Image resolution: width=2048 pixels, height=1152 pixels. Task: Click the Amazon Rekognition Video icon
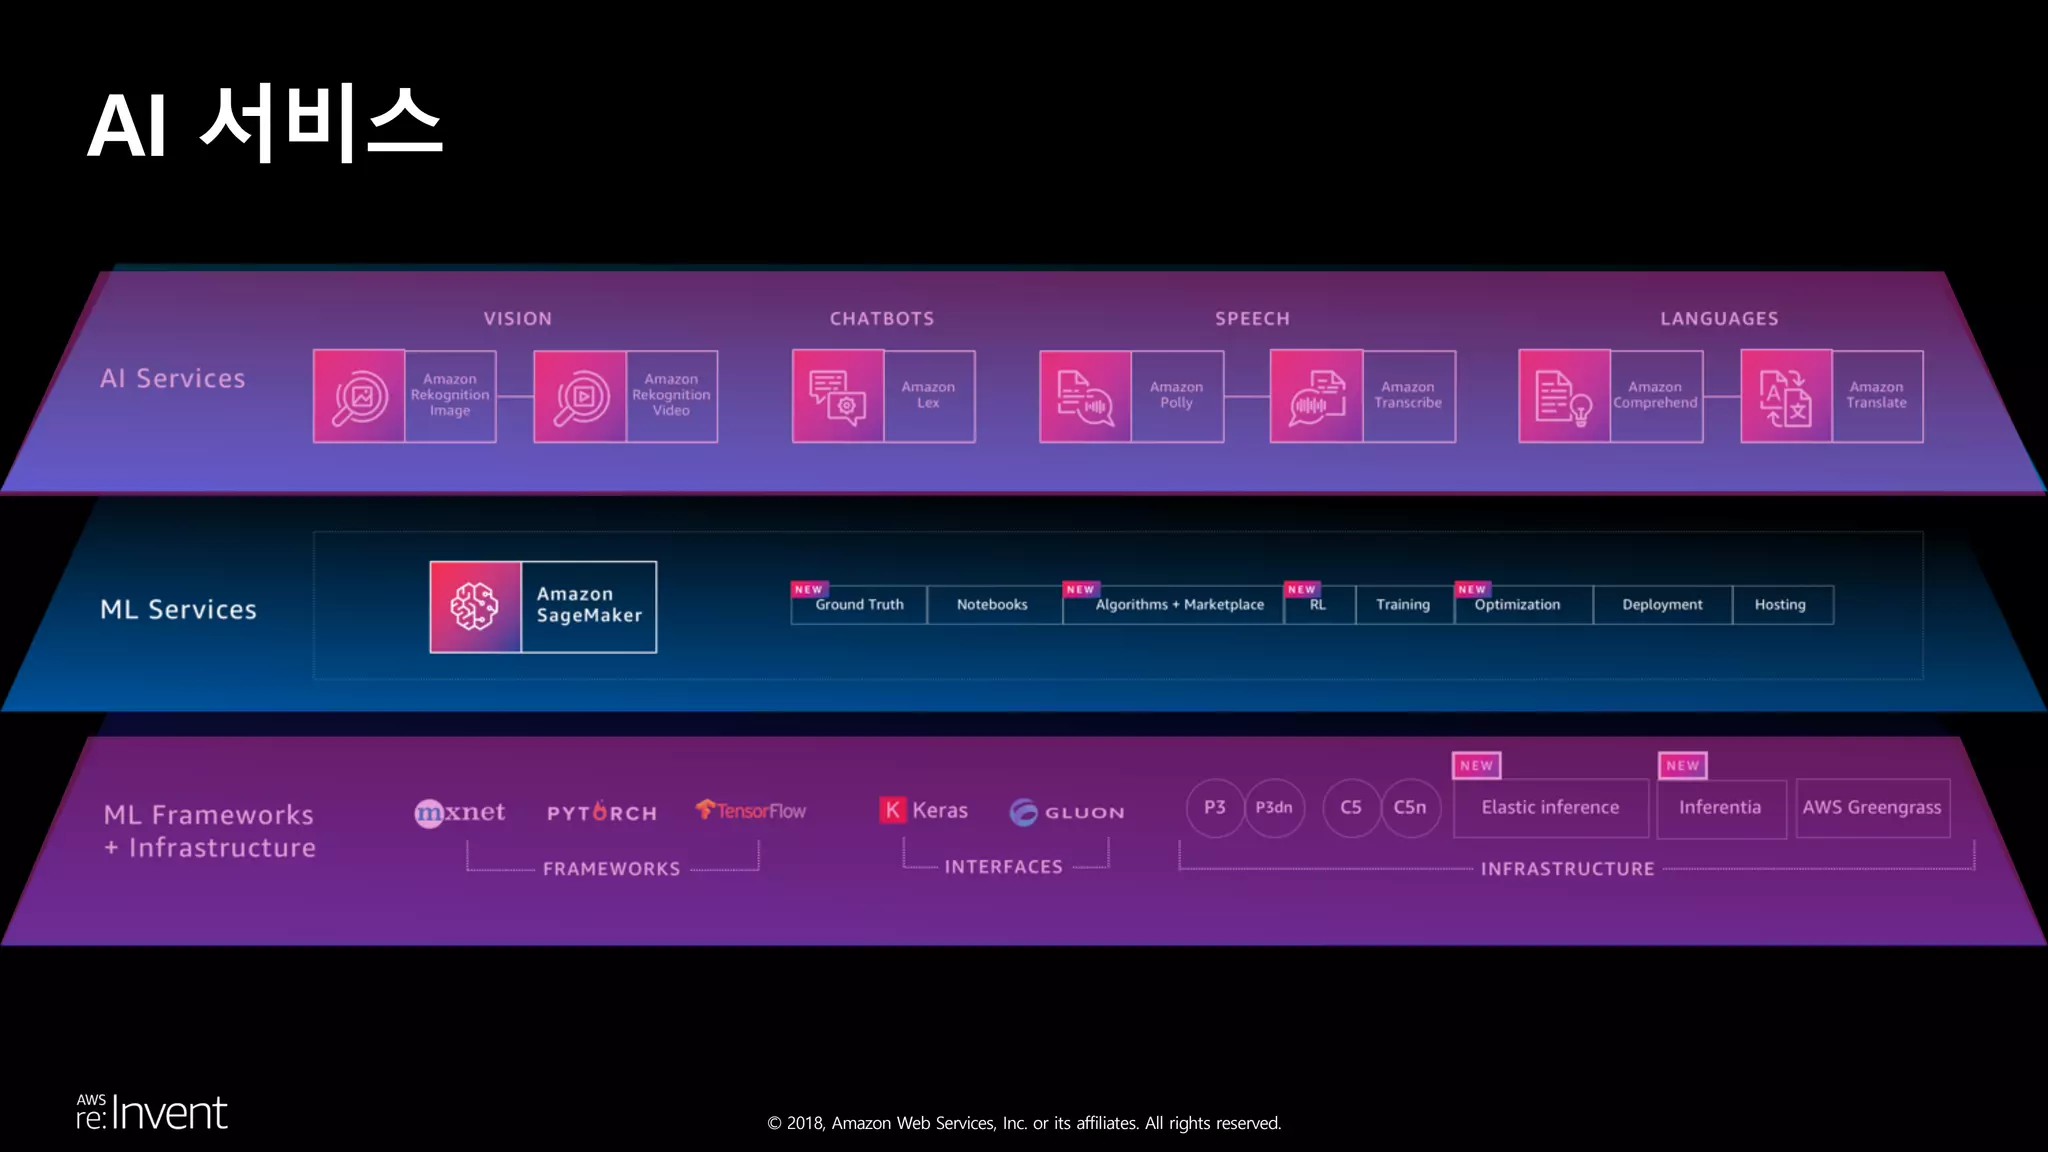[x=580, y=396]
